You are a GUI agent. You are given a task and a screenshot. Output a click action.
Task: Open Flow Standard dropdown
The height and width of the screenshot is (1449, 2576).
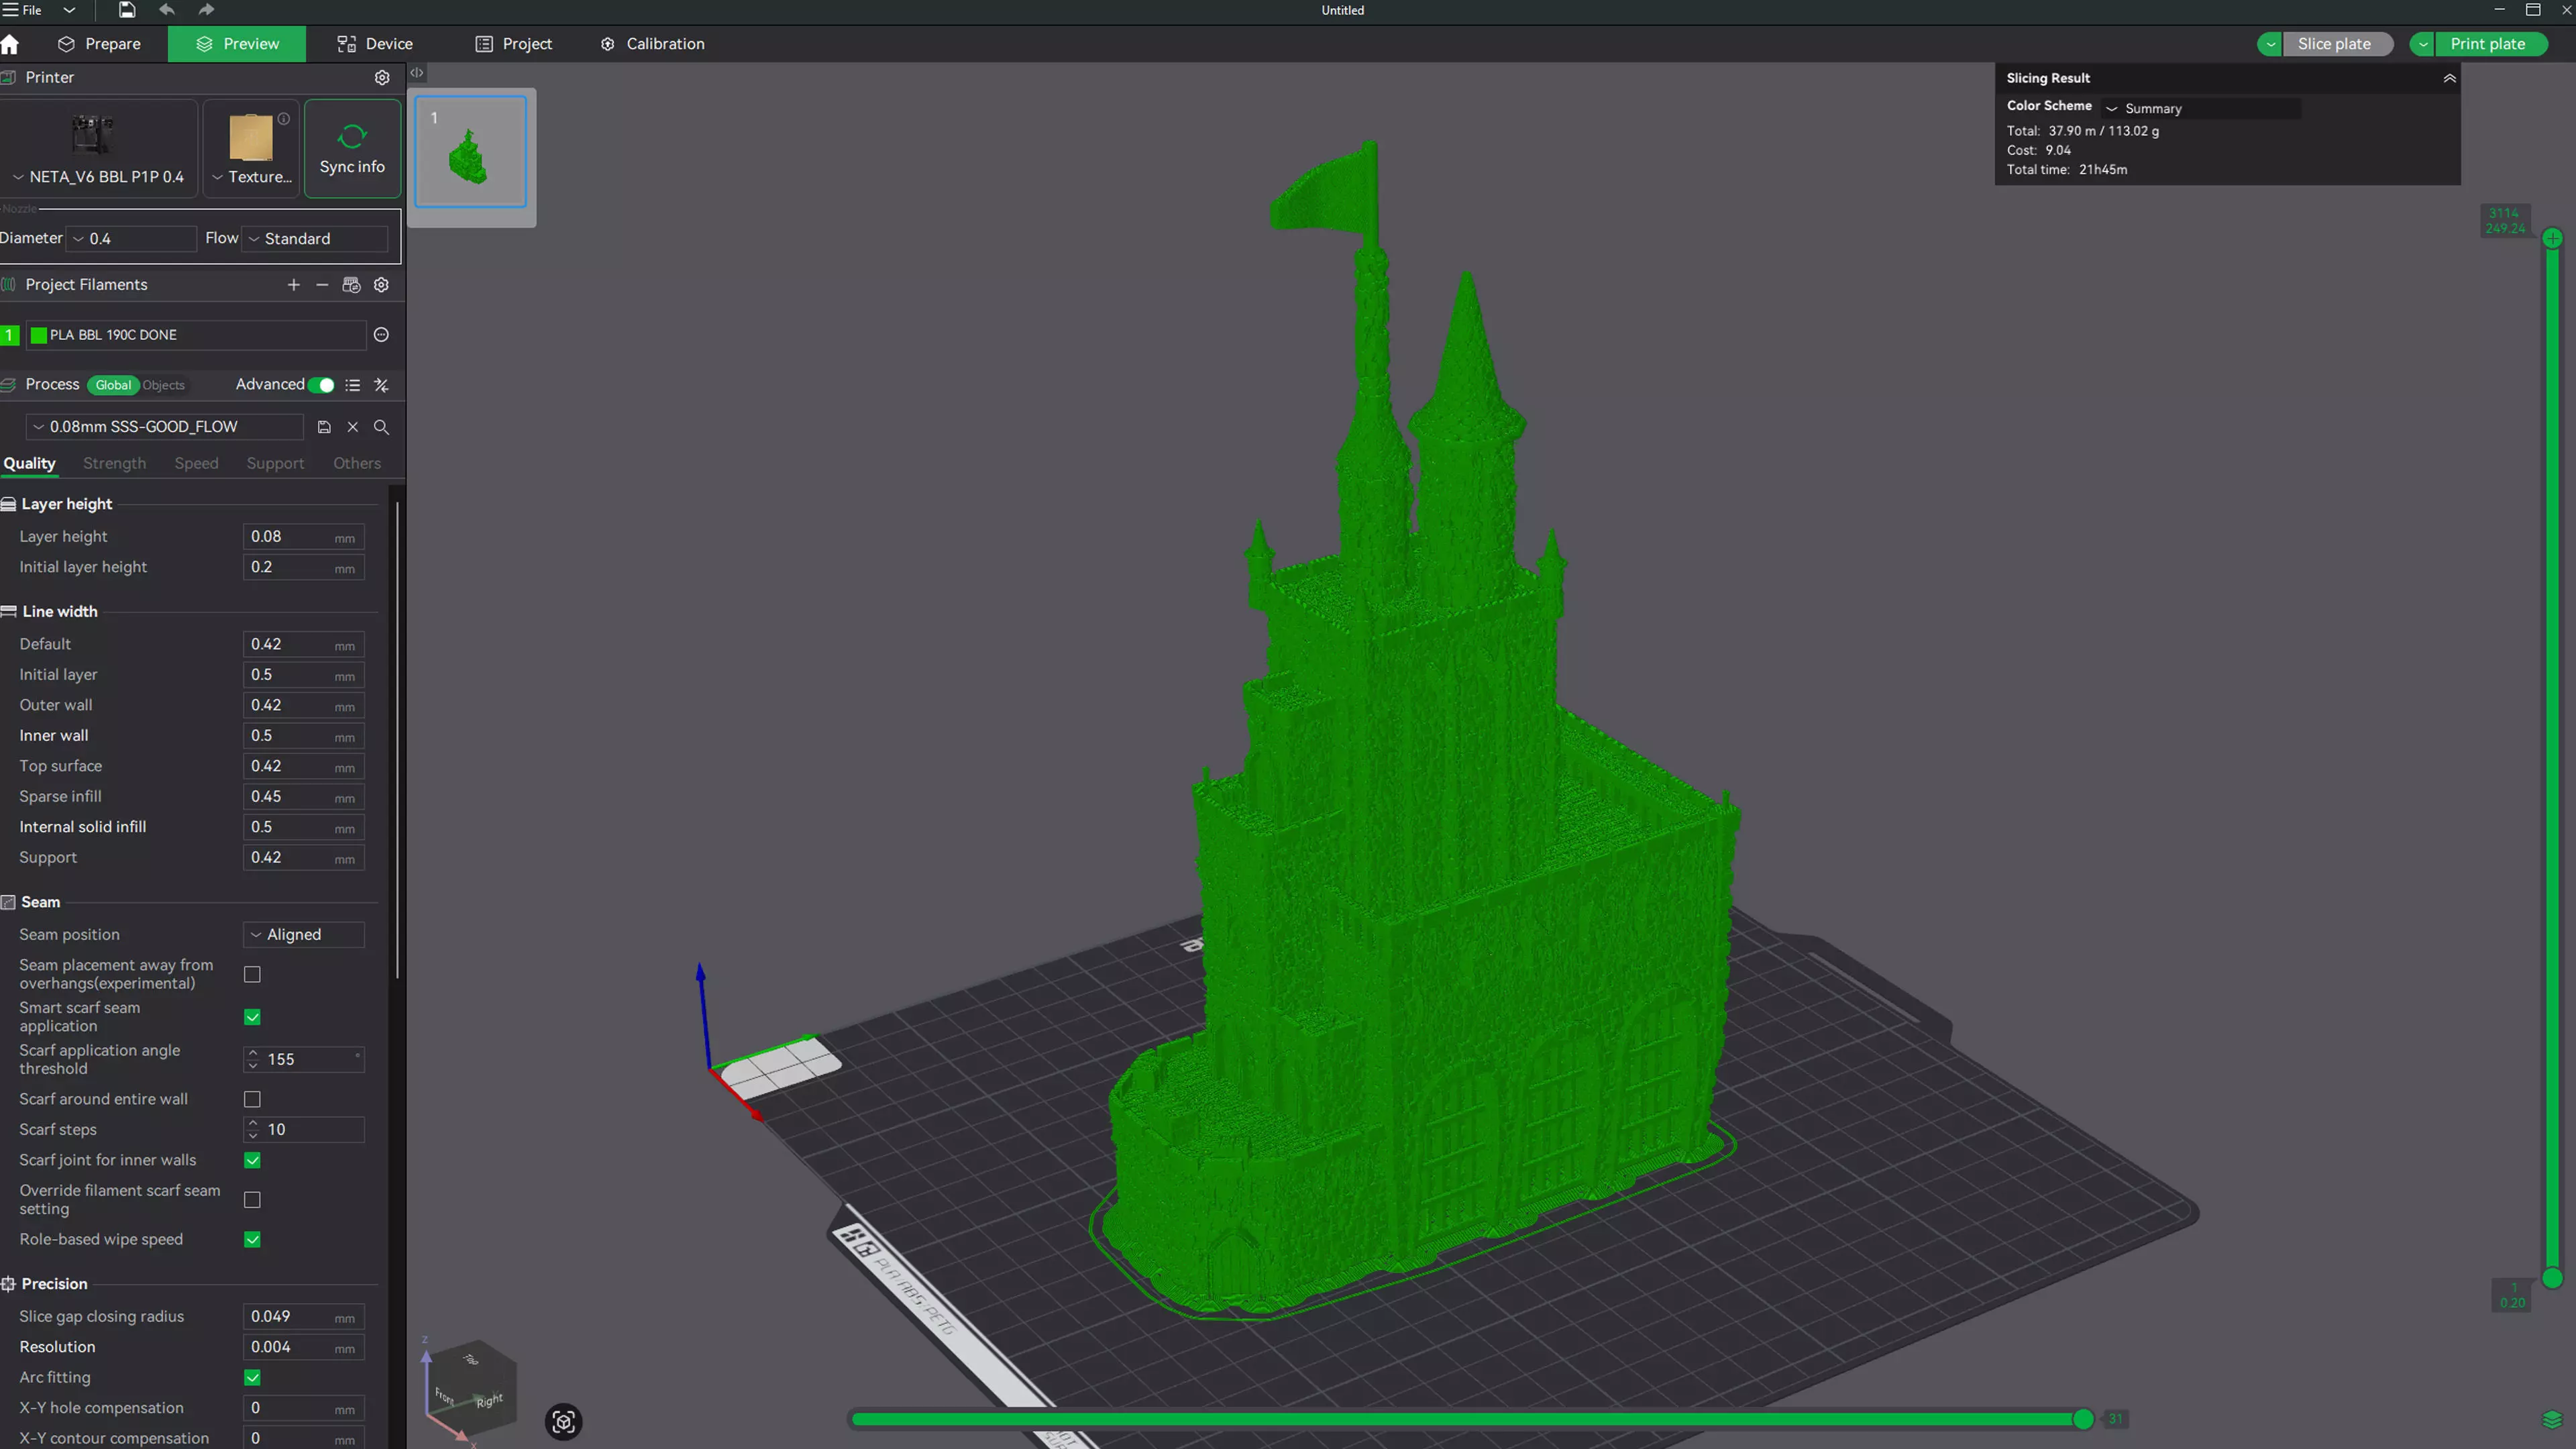(316, 238)
